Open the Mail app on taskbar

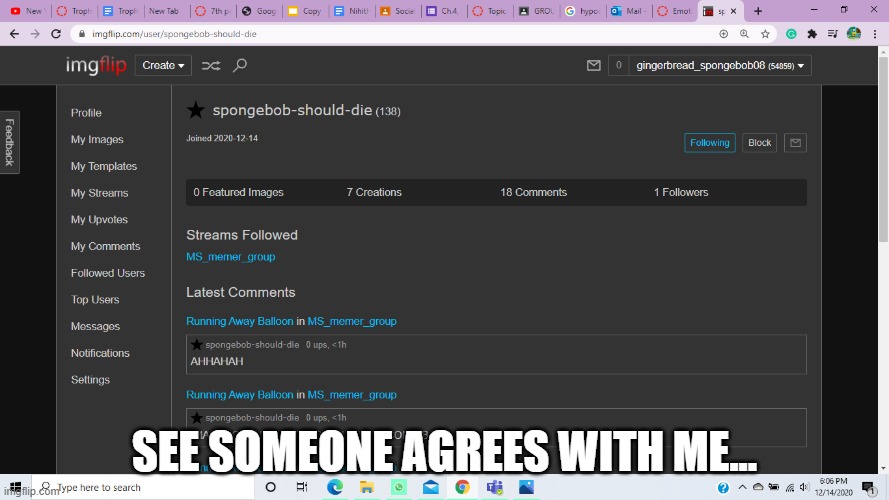(430, 487)
